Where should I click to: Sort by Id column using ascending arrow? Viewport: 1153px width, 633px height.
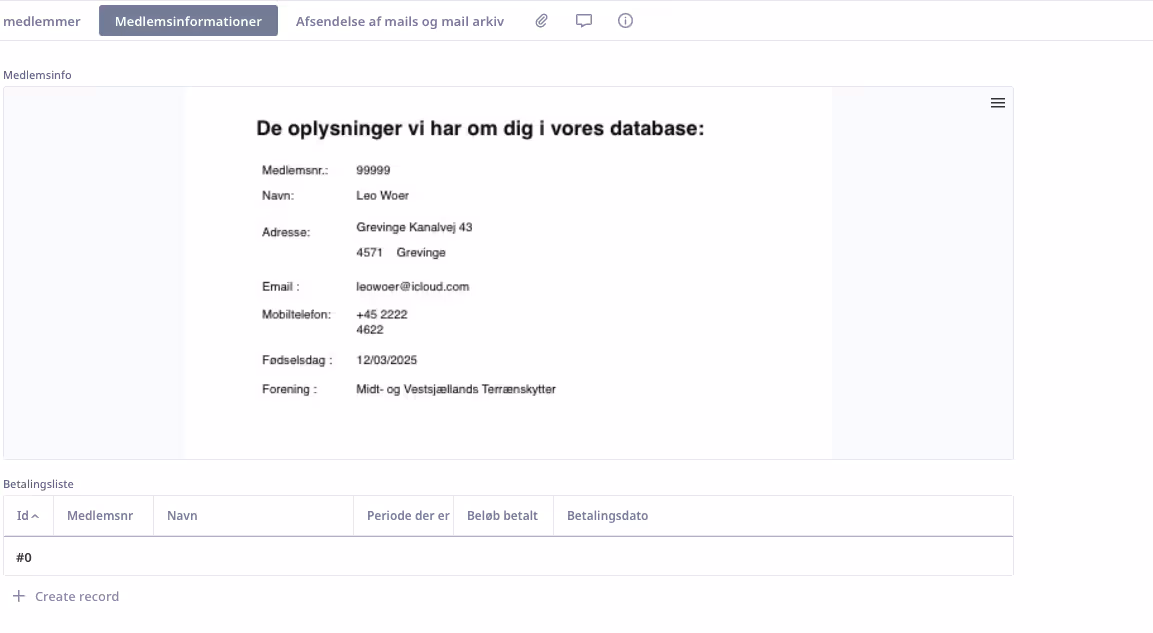click(35, 516)
